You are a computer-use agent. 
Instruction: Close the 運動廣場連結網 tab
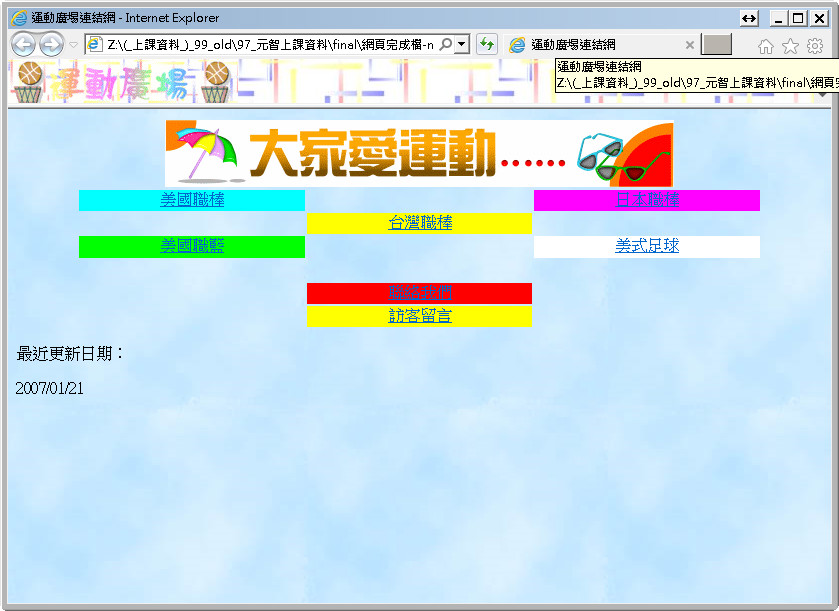coord(689,45)
